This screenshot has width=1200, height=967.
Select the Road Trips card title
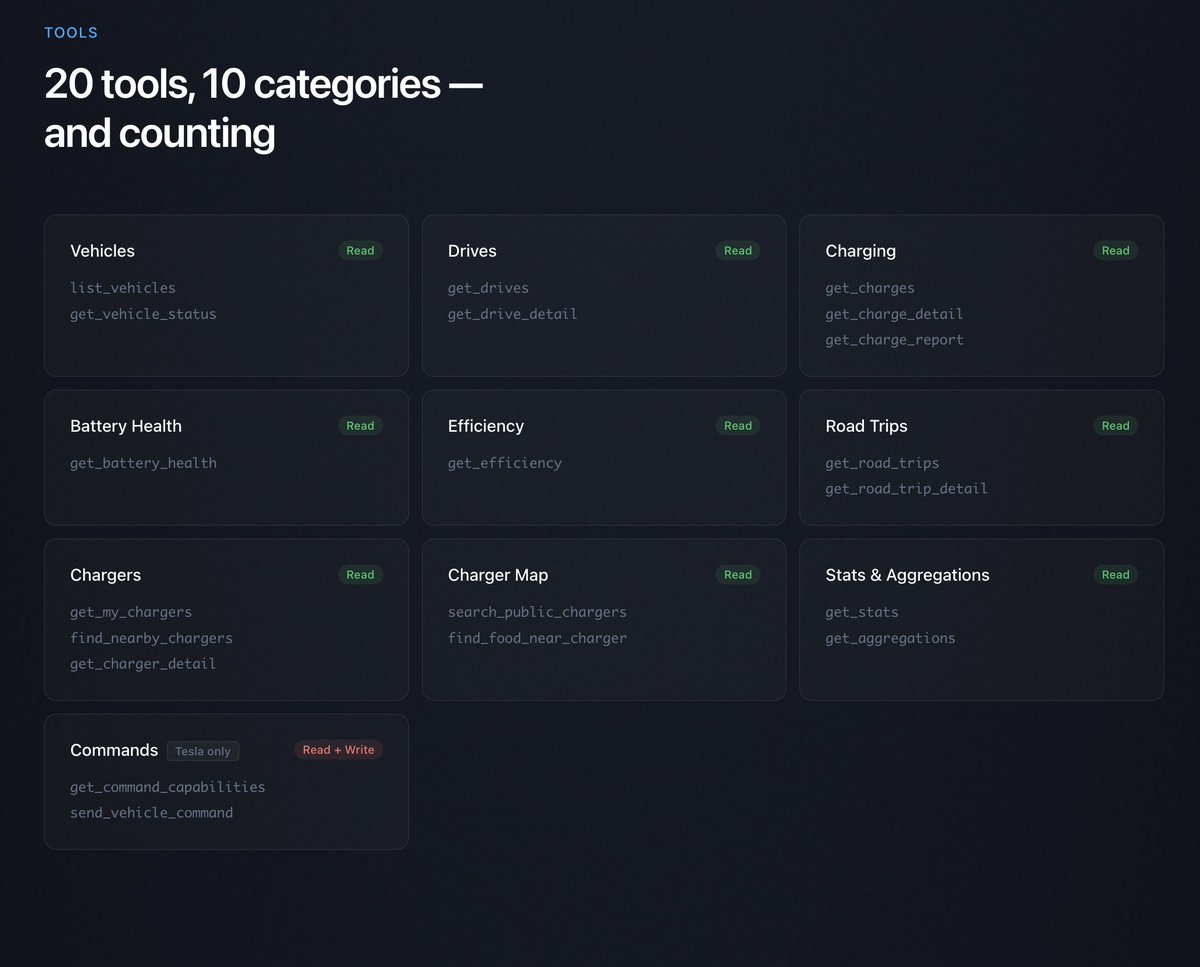(x=867, y=426)
